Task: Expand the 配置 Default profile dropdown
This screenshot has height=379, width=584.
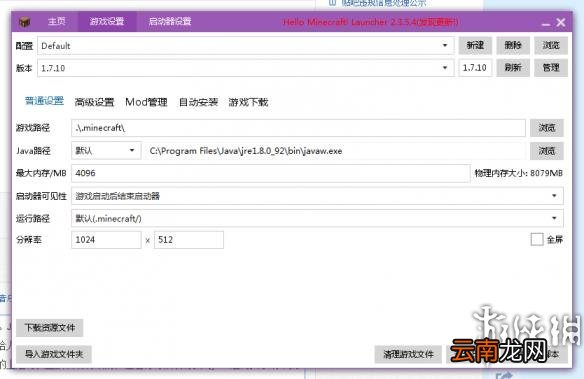Action: (x=245, y=45)
